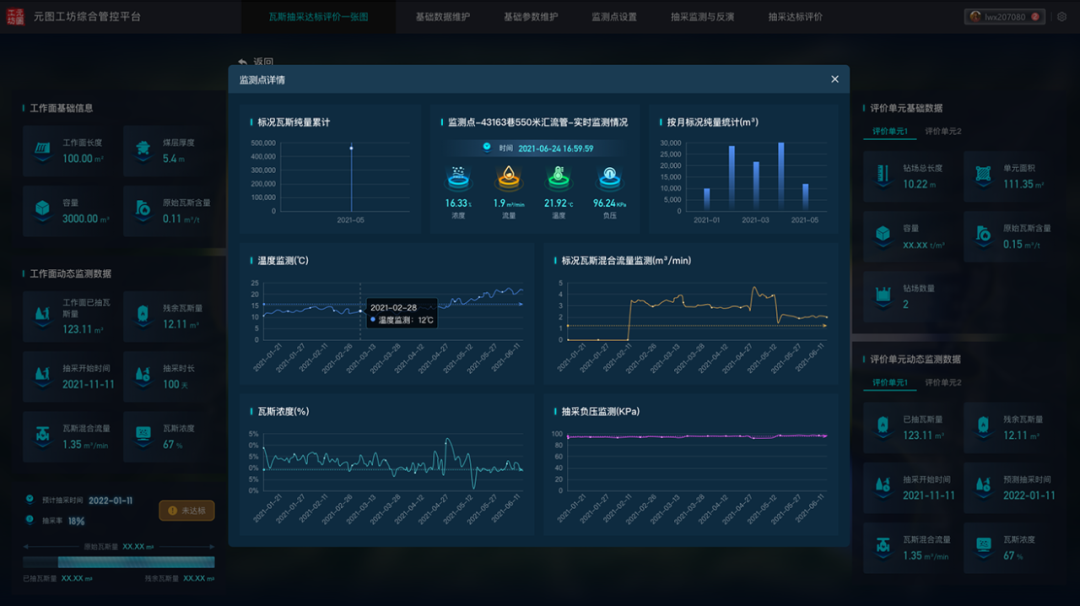Click the 钻场总长度 value 10.22
The height and width of the screenshot is (606, 1080).
coord(920,184)
